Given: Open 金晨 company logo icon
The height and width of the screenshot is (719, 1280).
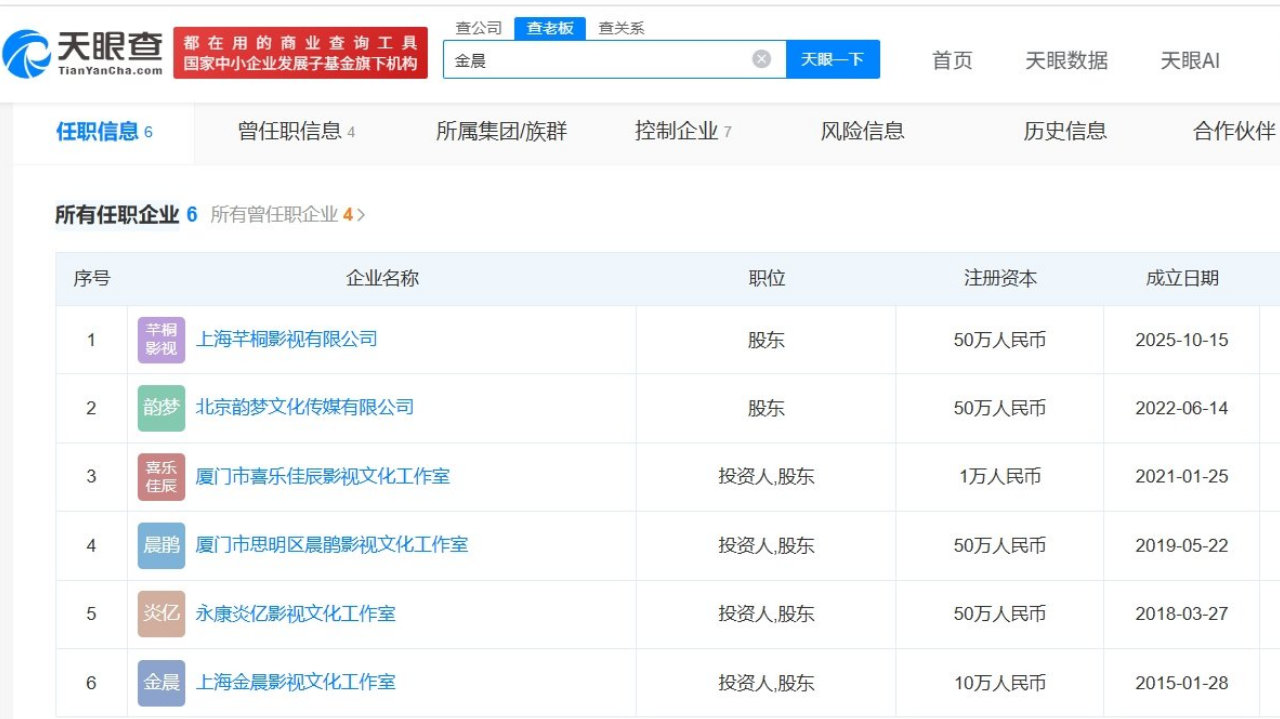Looking at the screenshot, I should (x=161, y=682).
